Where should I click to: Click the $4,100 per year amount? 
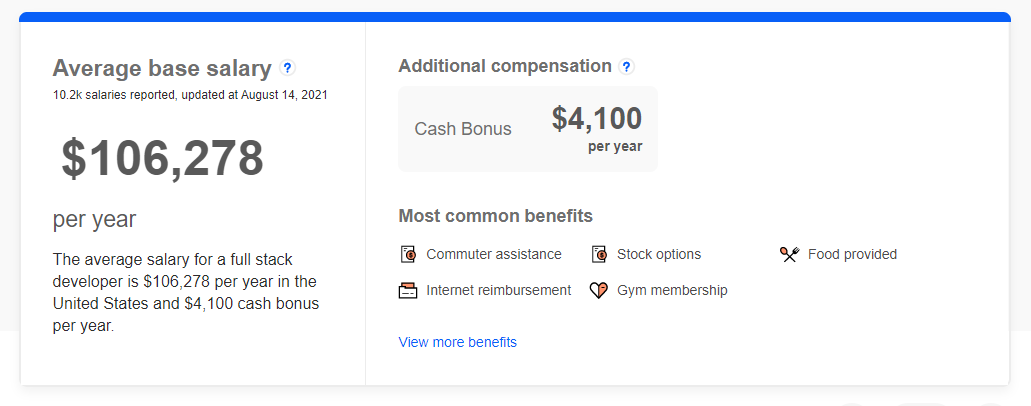pyautogui.click(x=596, y=128)
